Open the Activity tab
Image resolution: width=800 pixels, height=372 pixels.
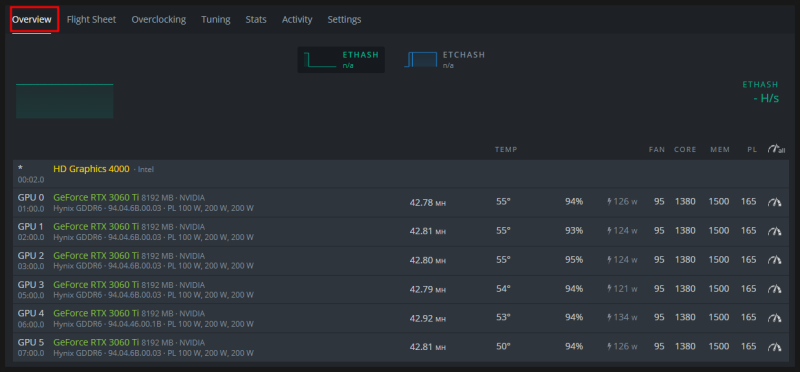point(297,19)
